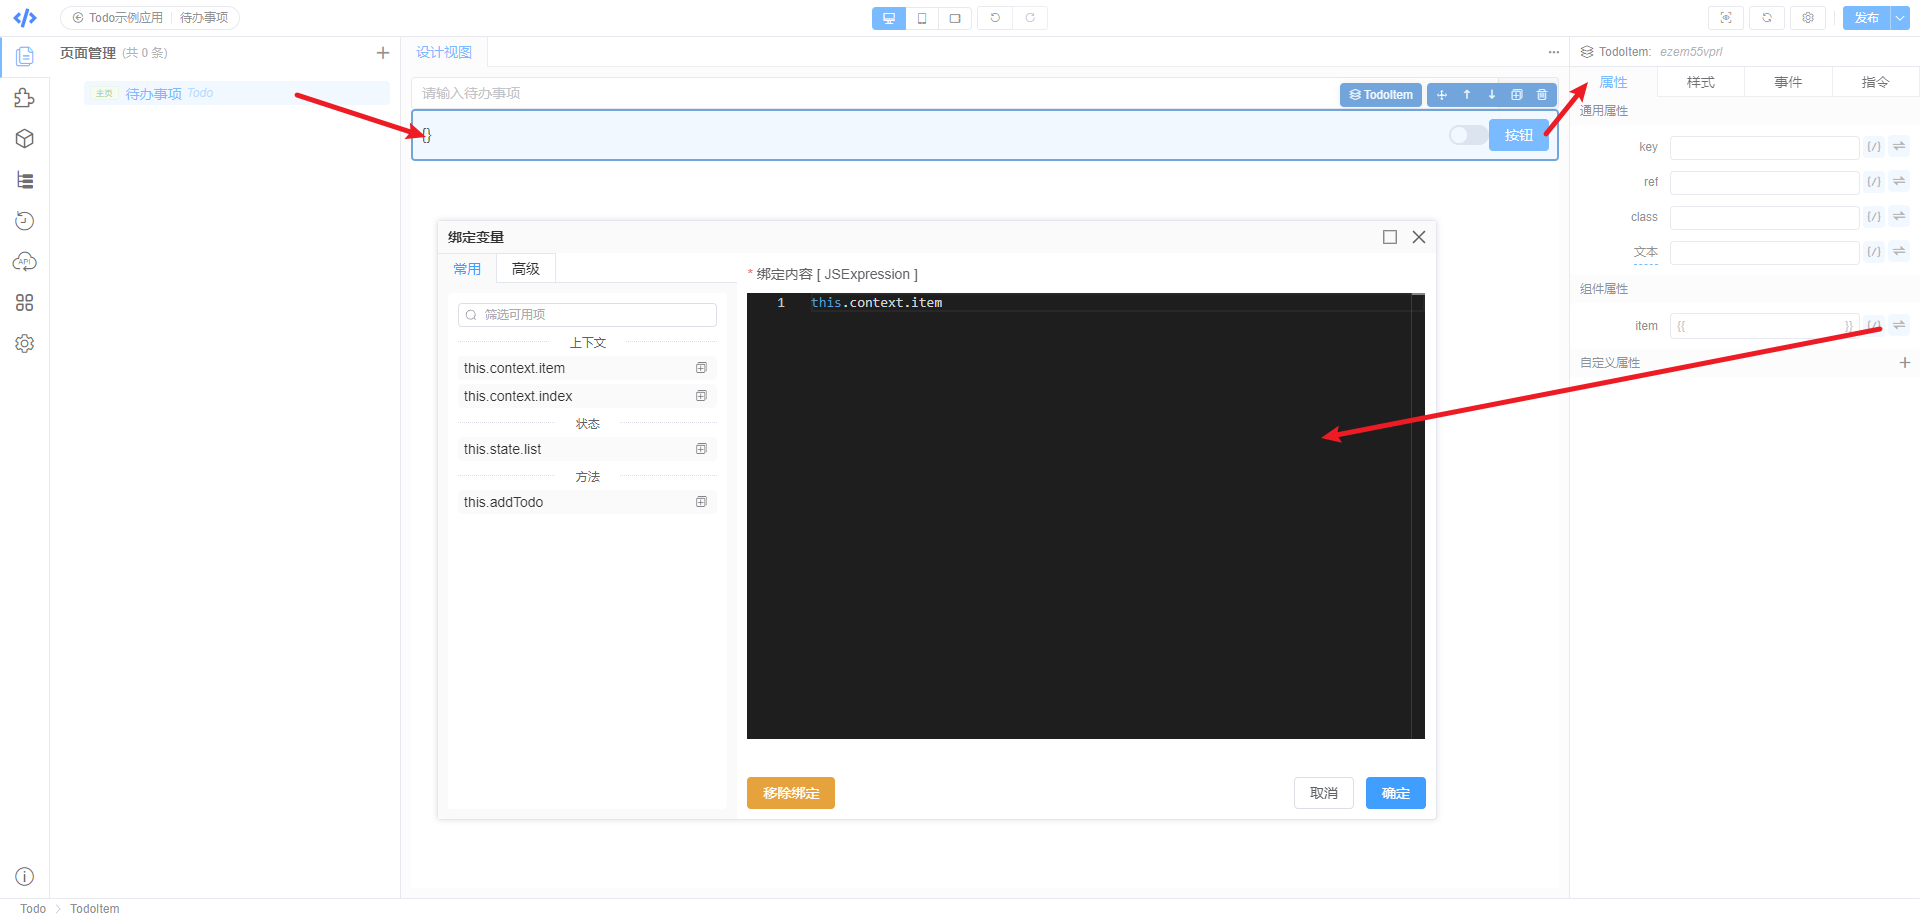Add a new page with plus icon
Screen dimensions: 1920x919
[382, 53]
